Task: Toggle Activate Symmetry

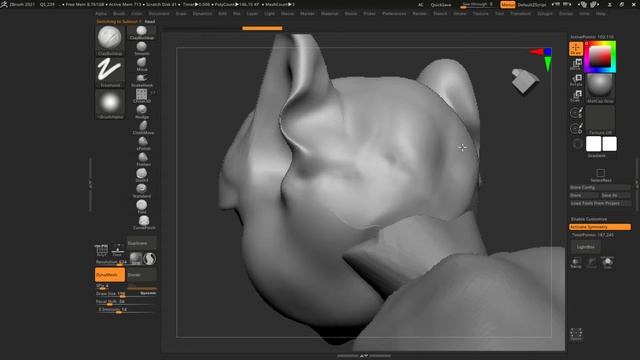Action: tap(600, 227)
